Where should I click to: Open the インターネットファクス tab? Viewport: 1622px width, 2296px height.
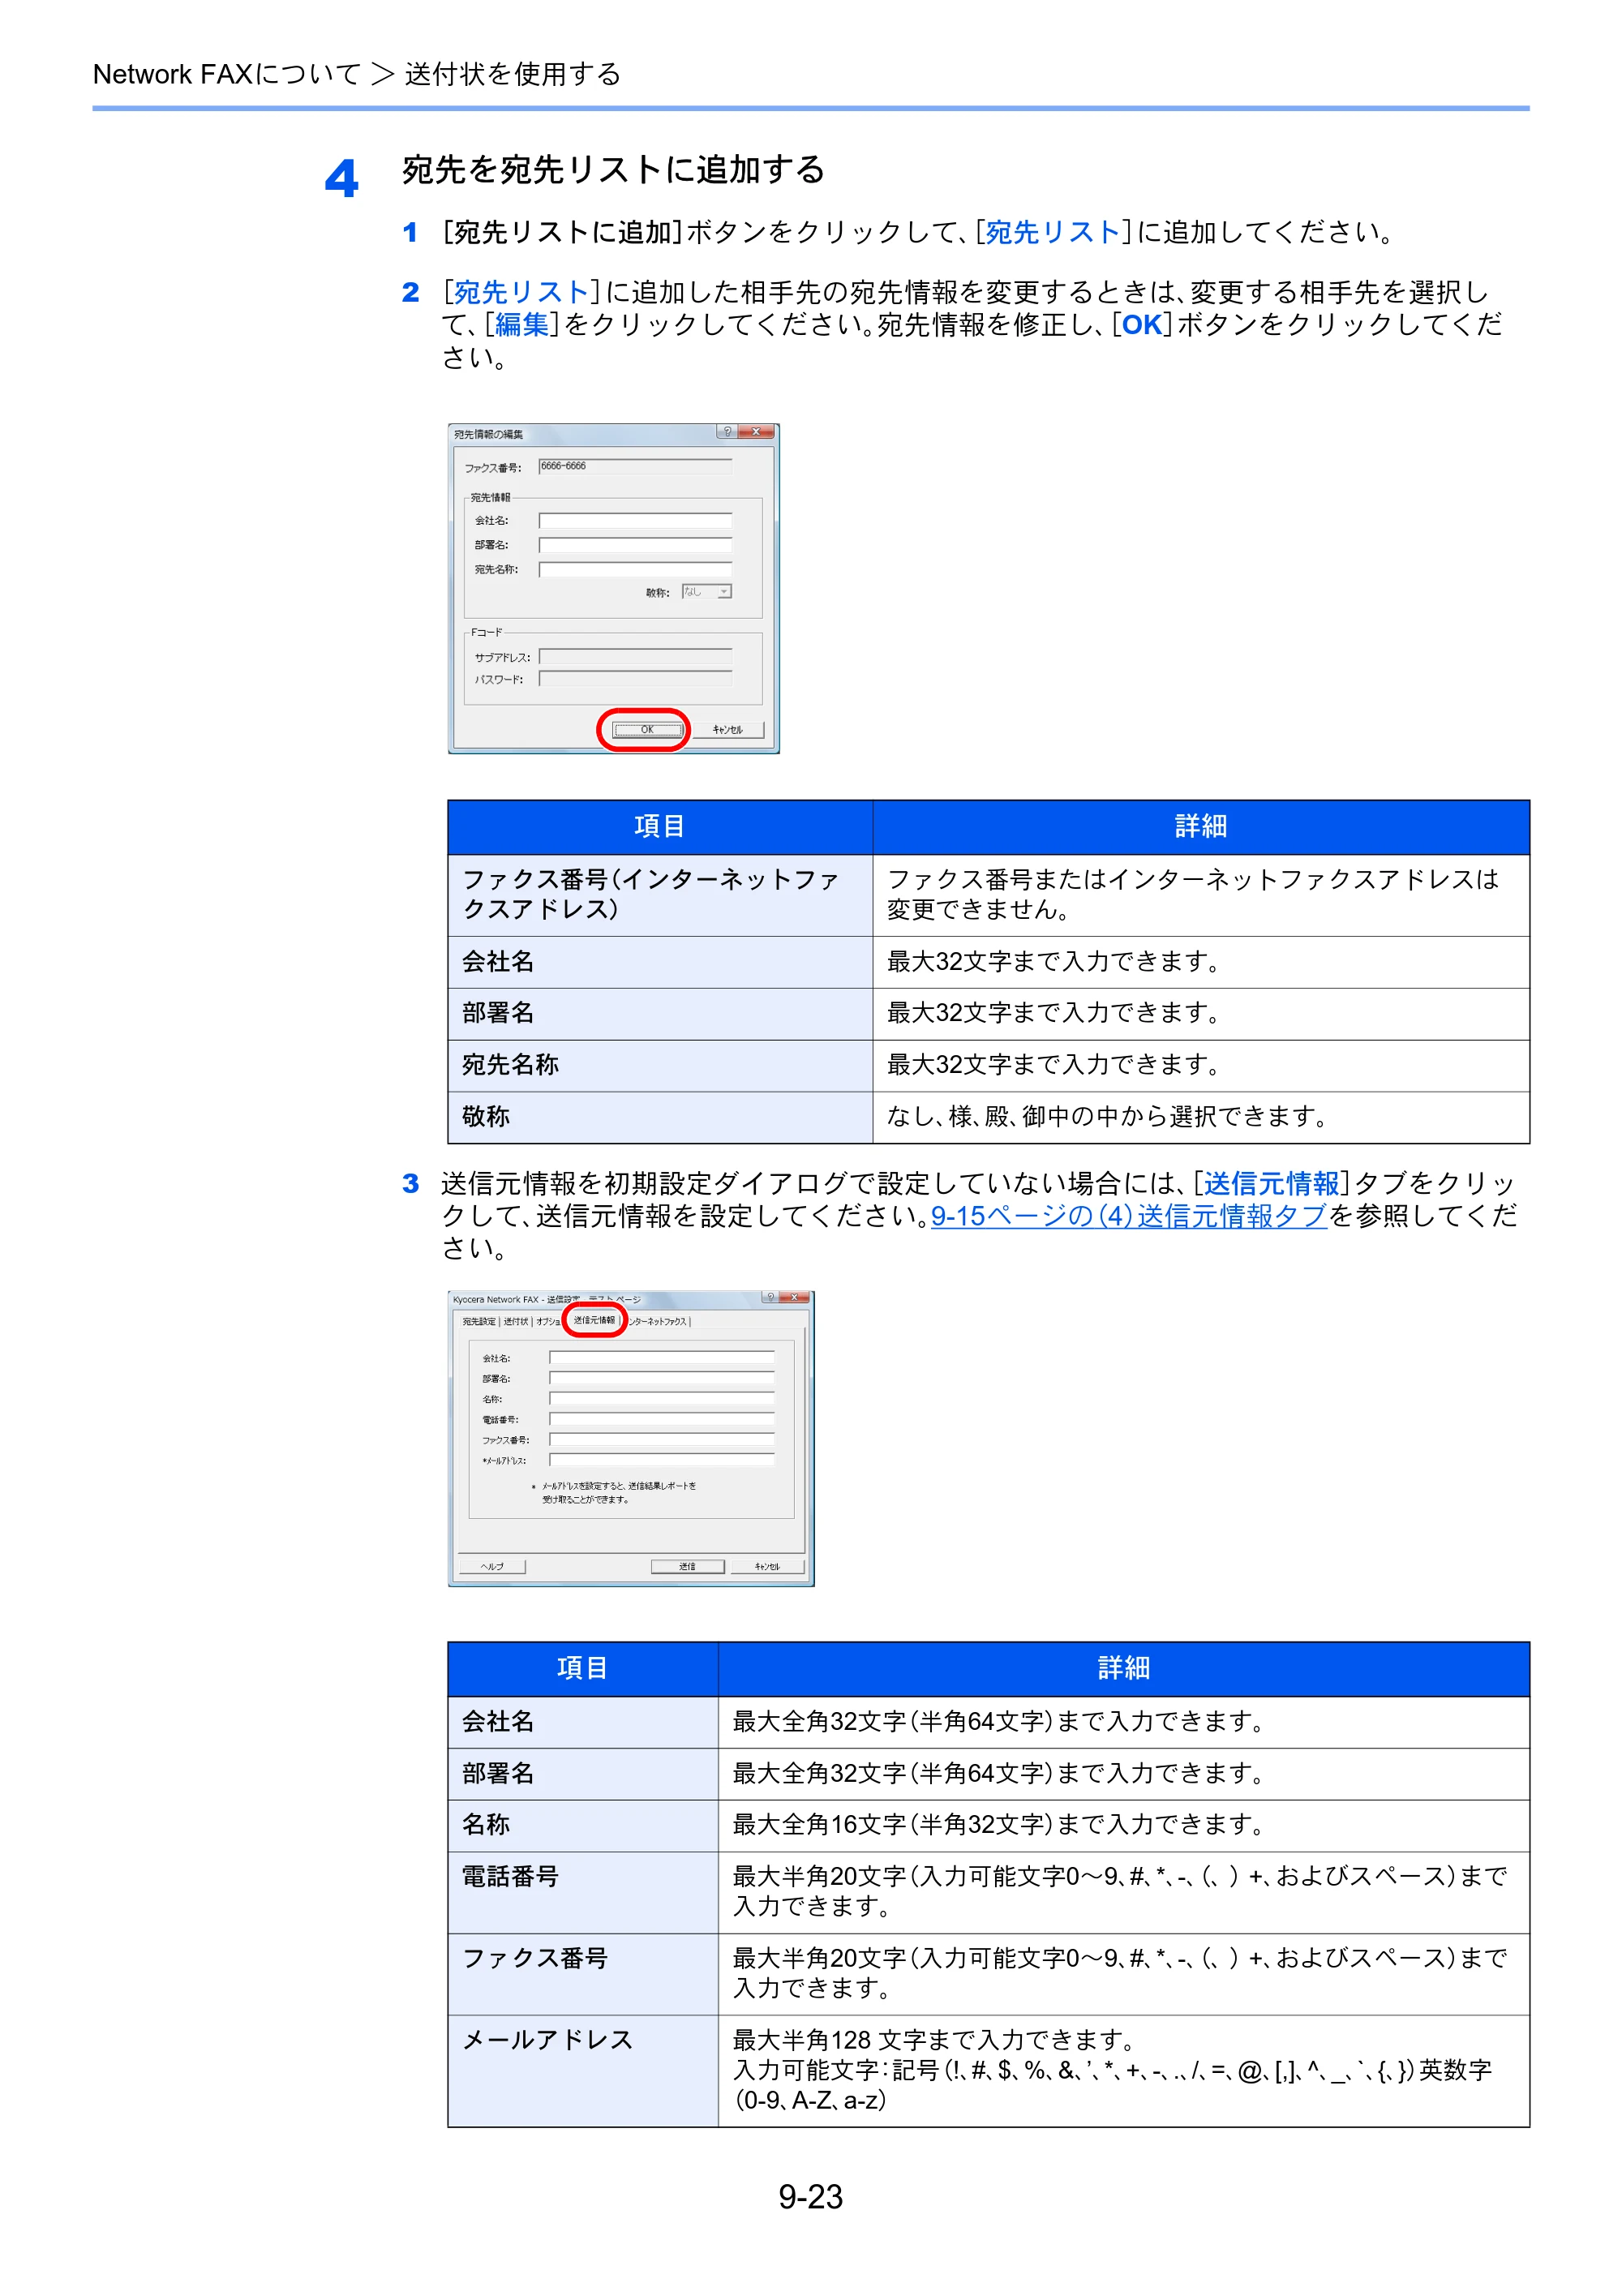point(658,1322)
